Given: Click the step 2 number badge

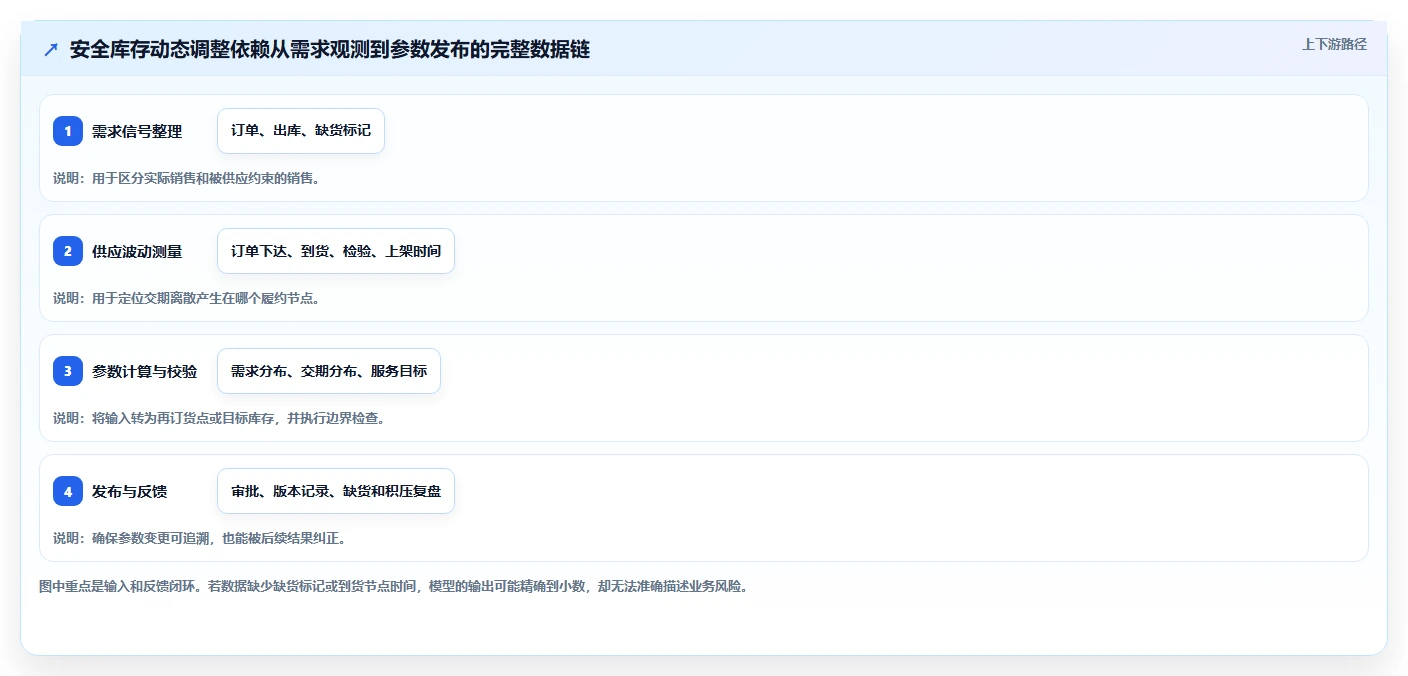Looking at the screenshot, I should [x=68, y=251].
